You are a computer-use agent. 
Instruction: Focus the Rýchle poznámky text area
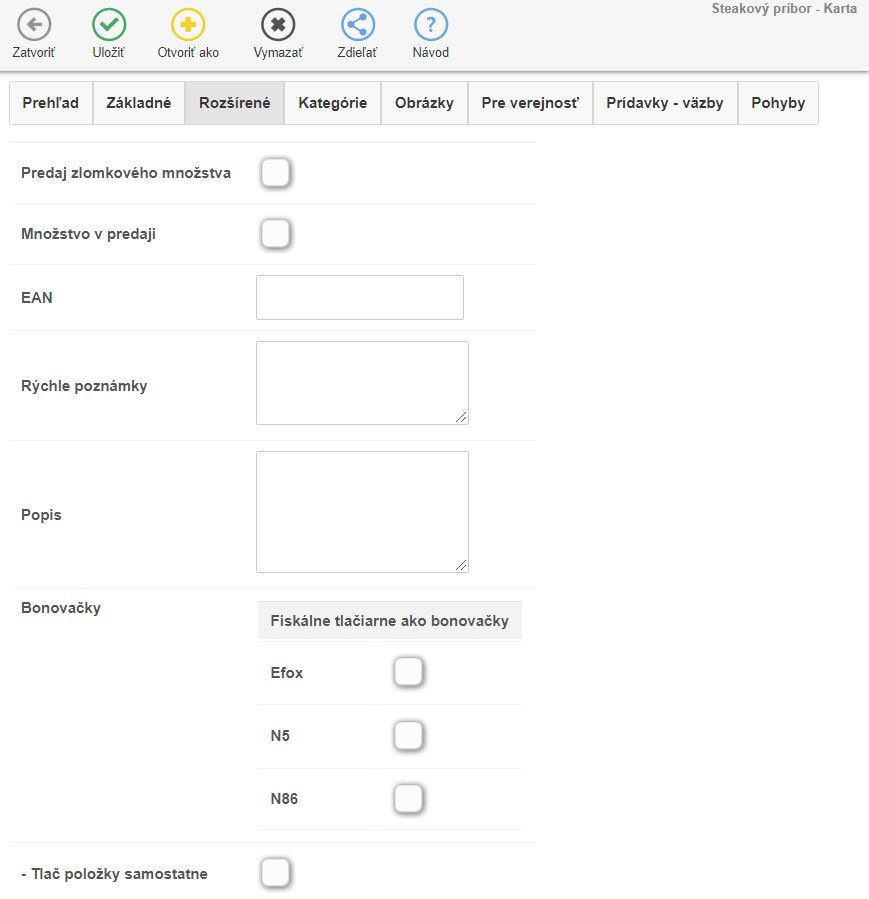click(362, 383)
